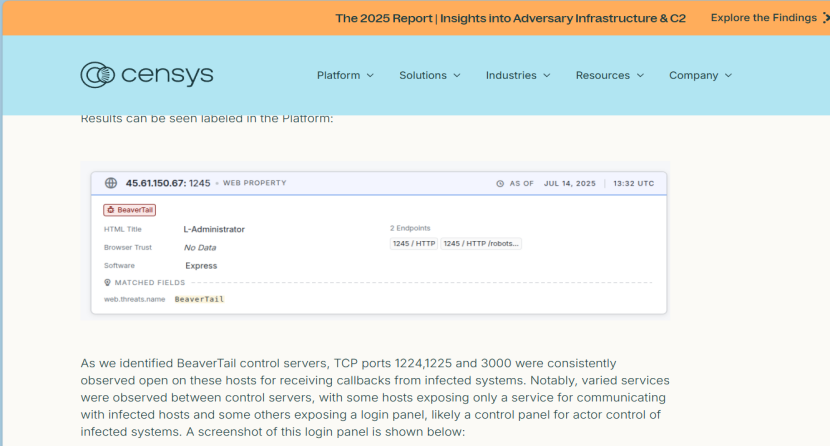Click the censys wordmark text
The width and height of the screenshot is (830, 446).
pyautogui.click(x=167, y=75)
